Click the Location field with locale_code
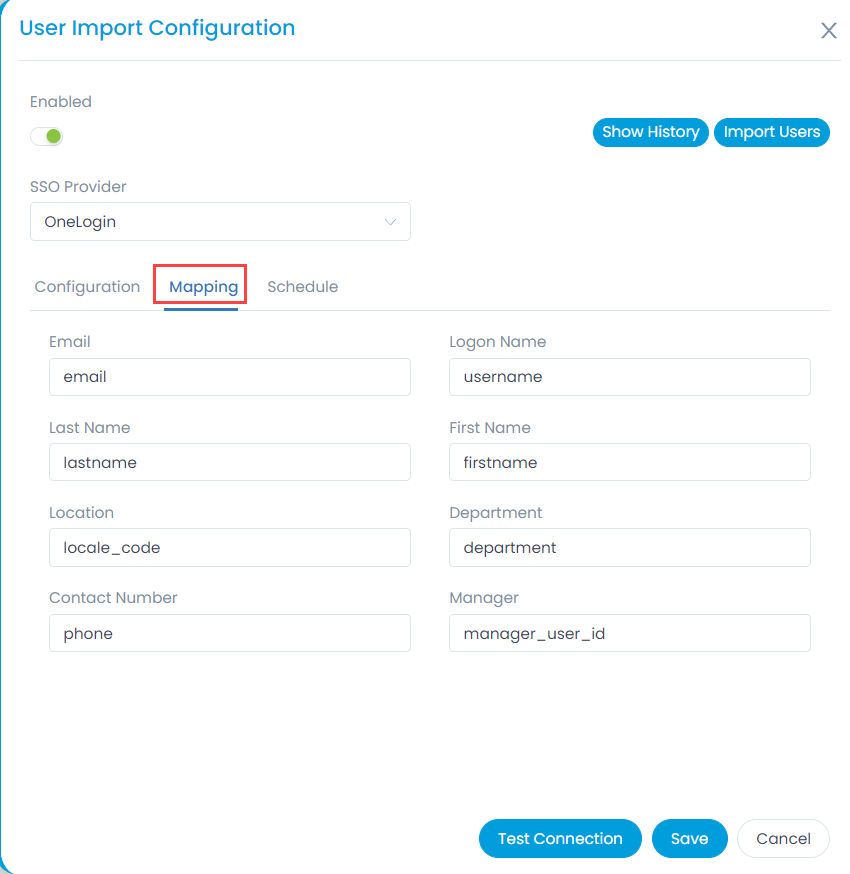The height and width of the screenshot is (874, 850). [230, 547]
